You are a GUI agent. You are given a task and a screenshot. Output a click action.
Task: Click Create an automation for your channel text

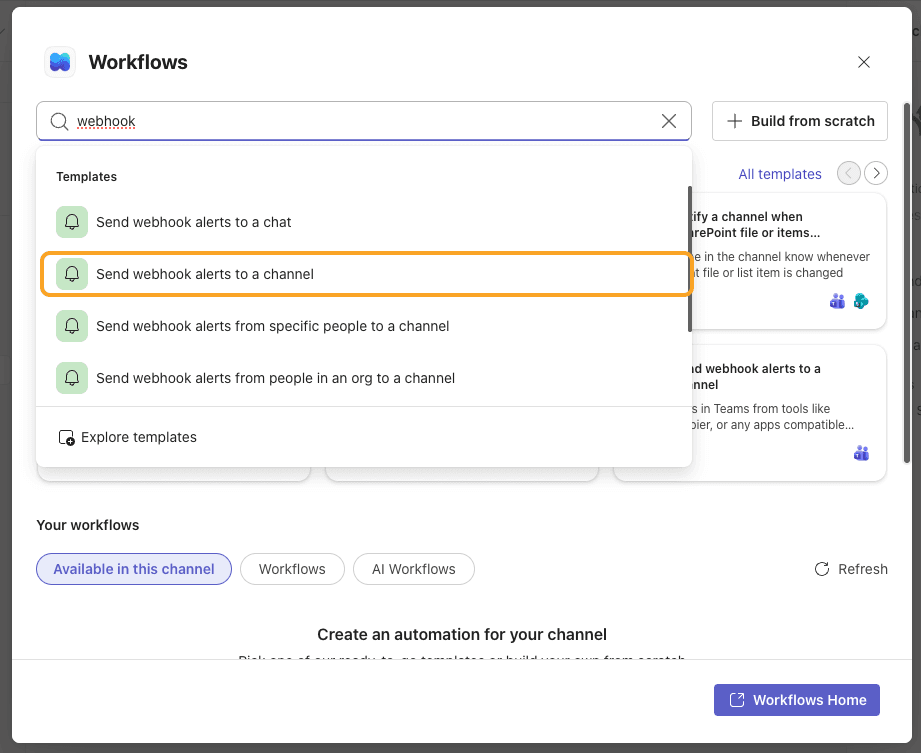coord(462,635)
